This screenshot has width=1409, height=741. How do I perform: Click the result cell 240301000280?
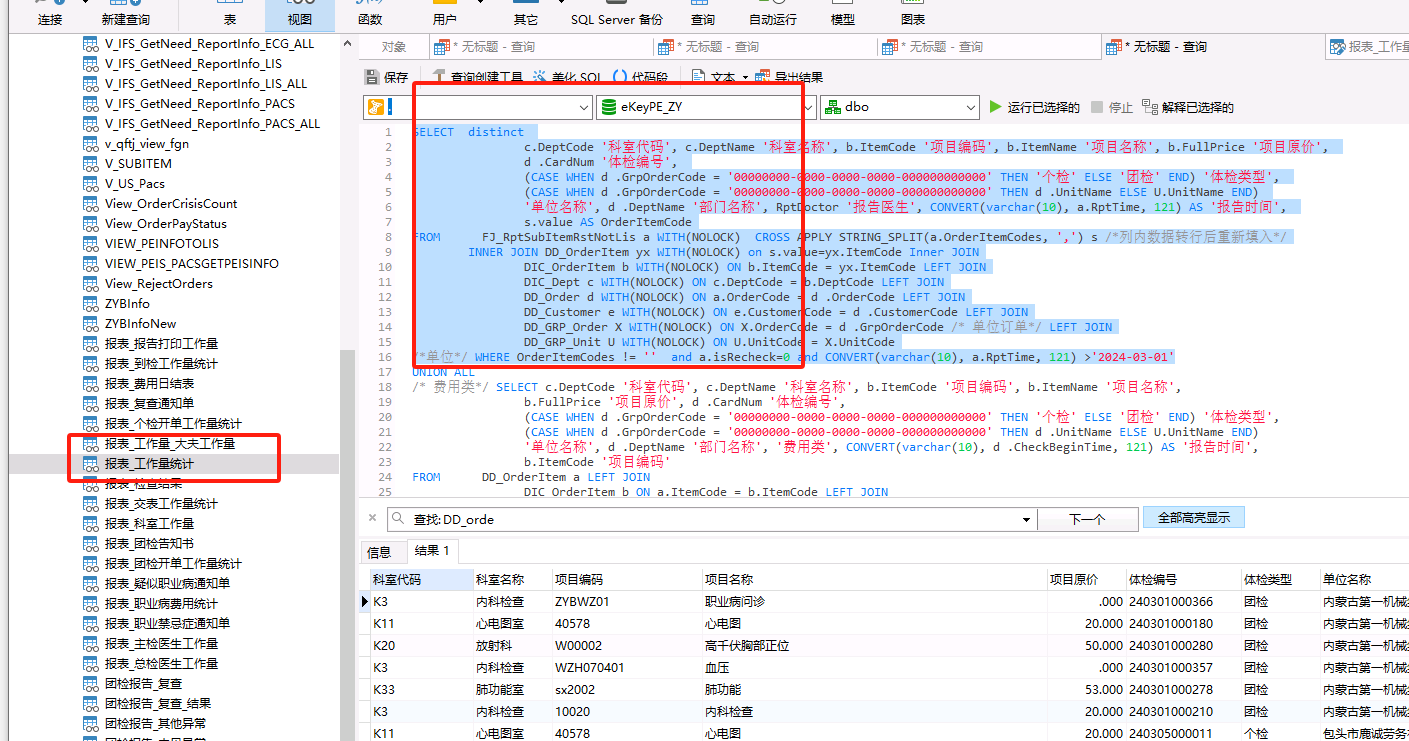pyautogui.click(x=1182, y=646)
